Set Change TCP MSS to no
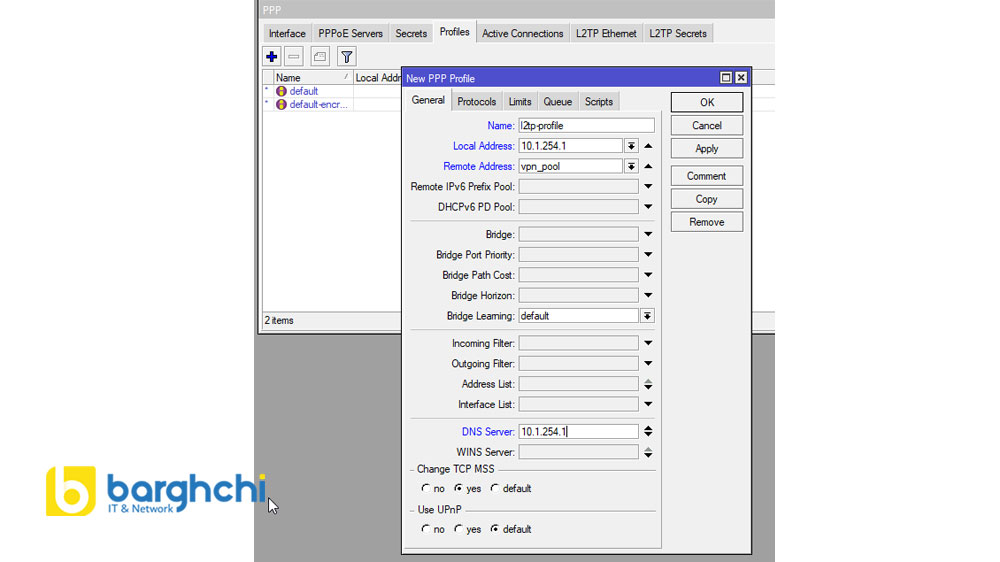 pyautogui.click(x=426, y=489)
